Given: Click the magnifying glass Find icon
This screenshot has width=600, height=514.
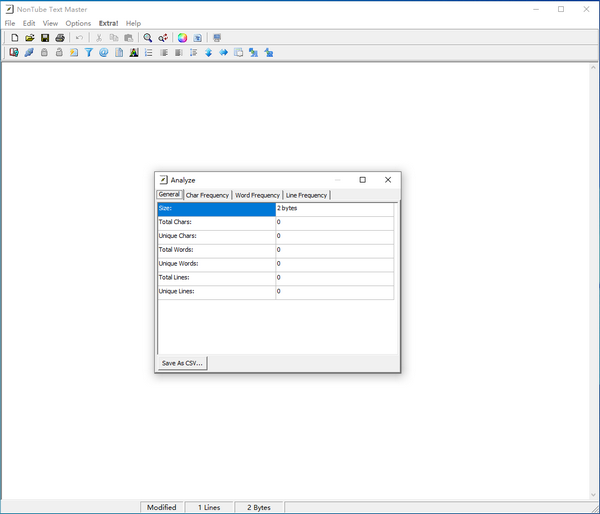Looking at the screenshot, I should coord(148,38).
